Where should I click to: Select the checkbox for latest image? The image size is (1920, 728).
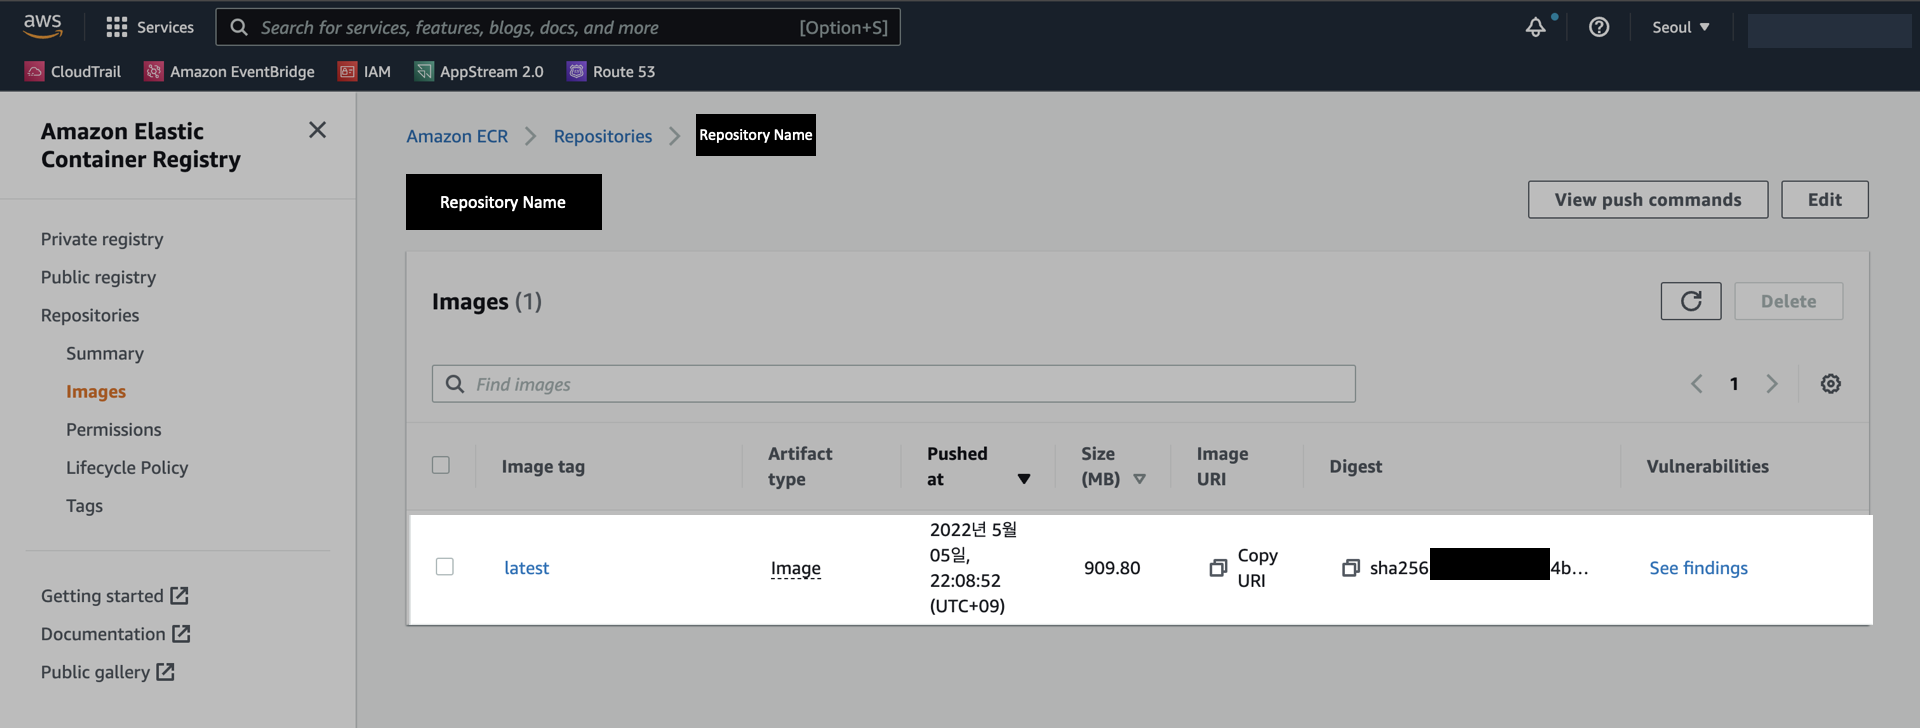445,567
